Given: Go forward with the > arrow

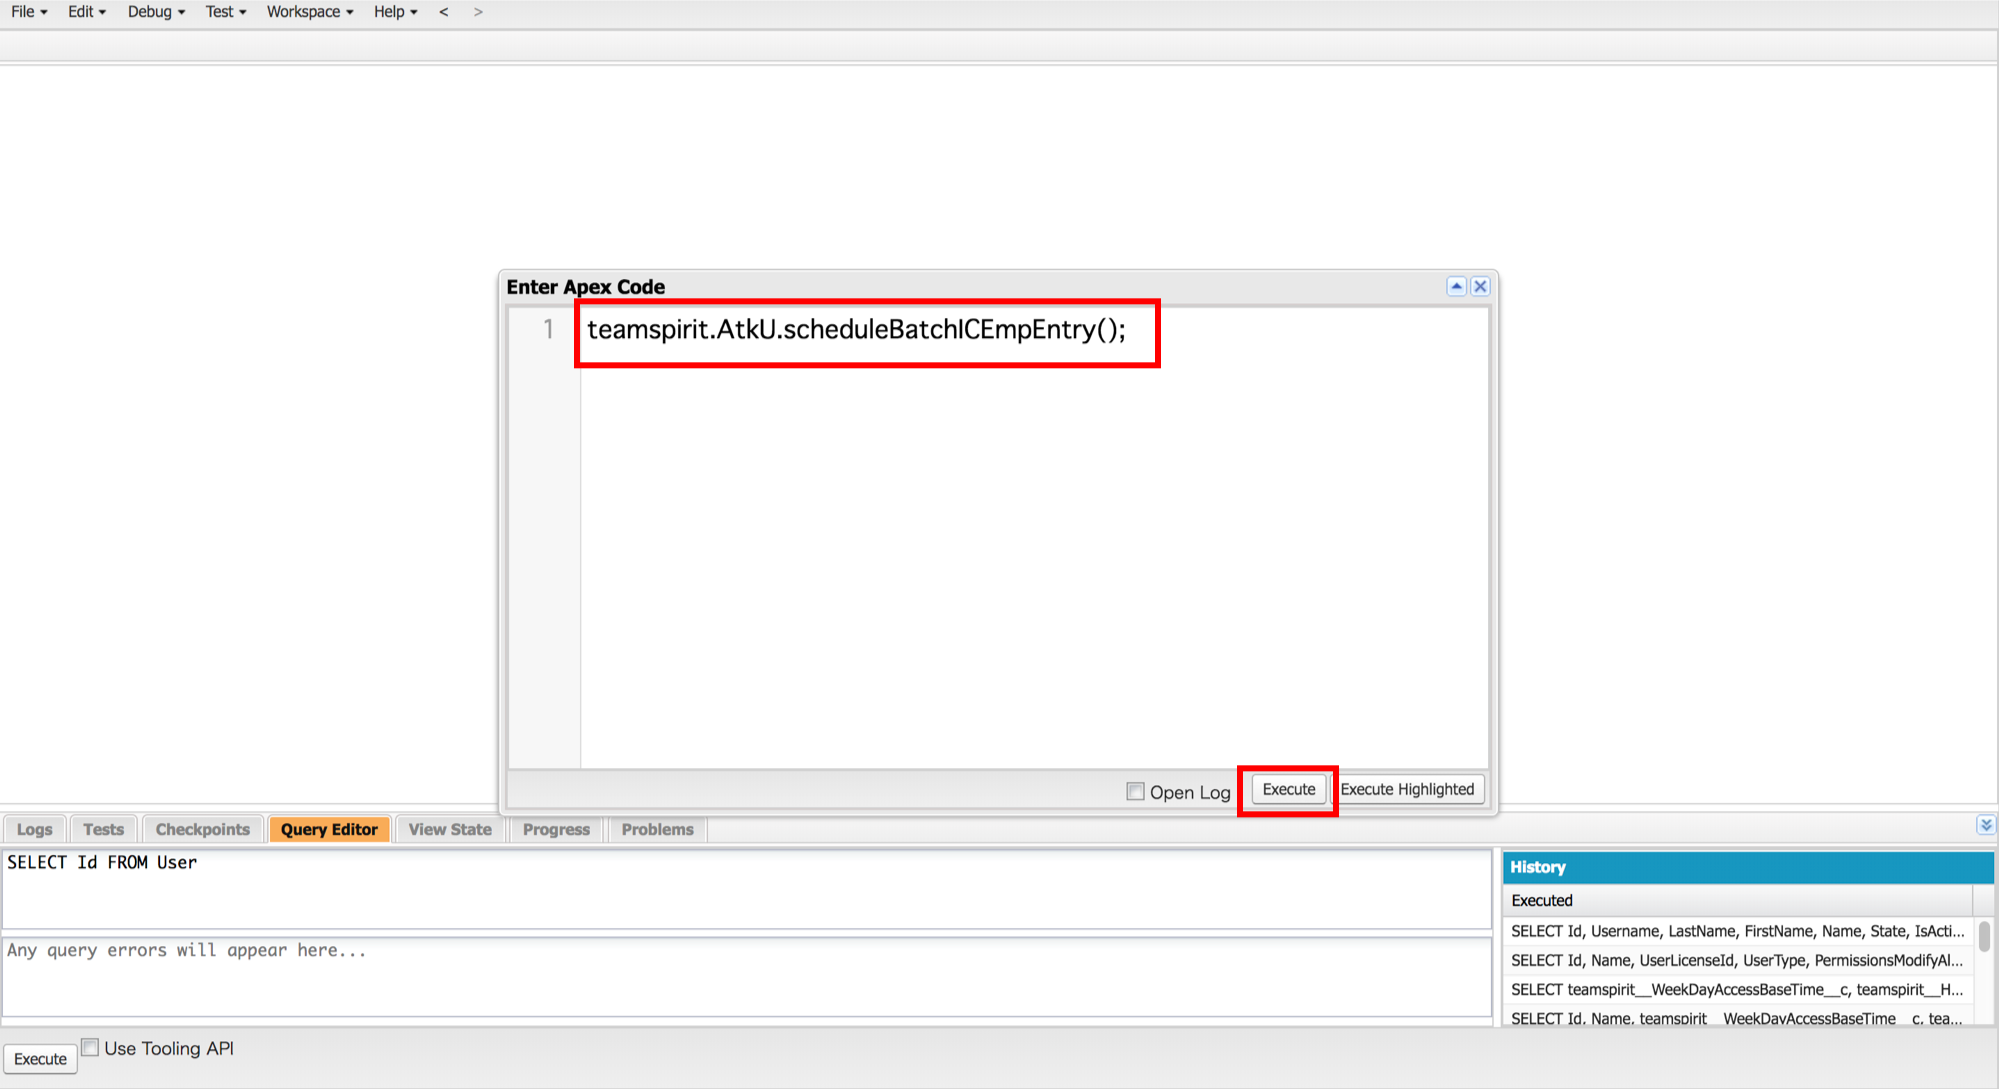Looking at the screenshot, I should 478,12.
